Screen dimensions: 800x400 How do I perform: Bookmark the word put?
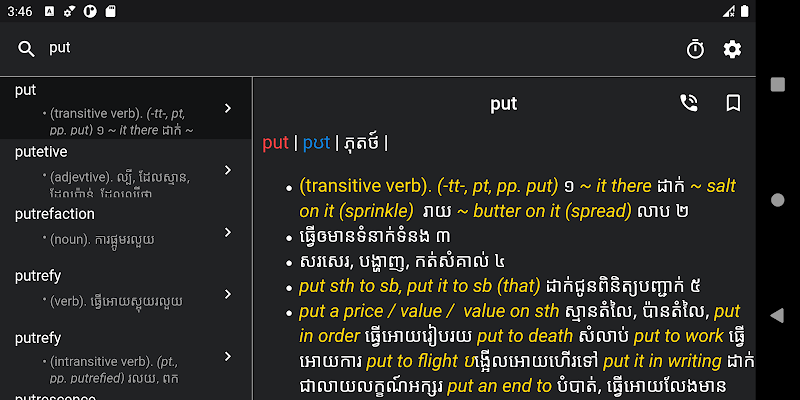click(733, 103)
